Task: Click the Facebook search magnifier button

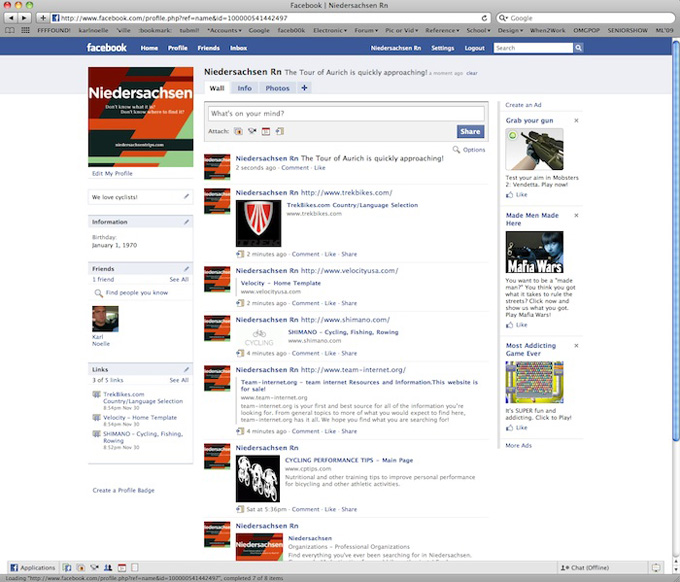Action: point(578,48)
